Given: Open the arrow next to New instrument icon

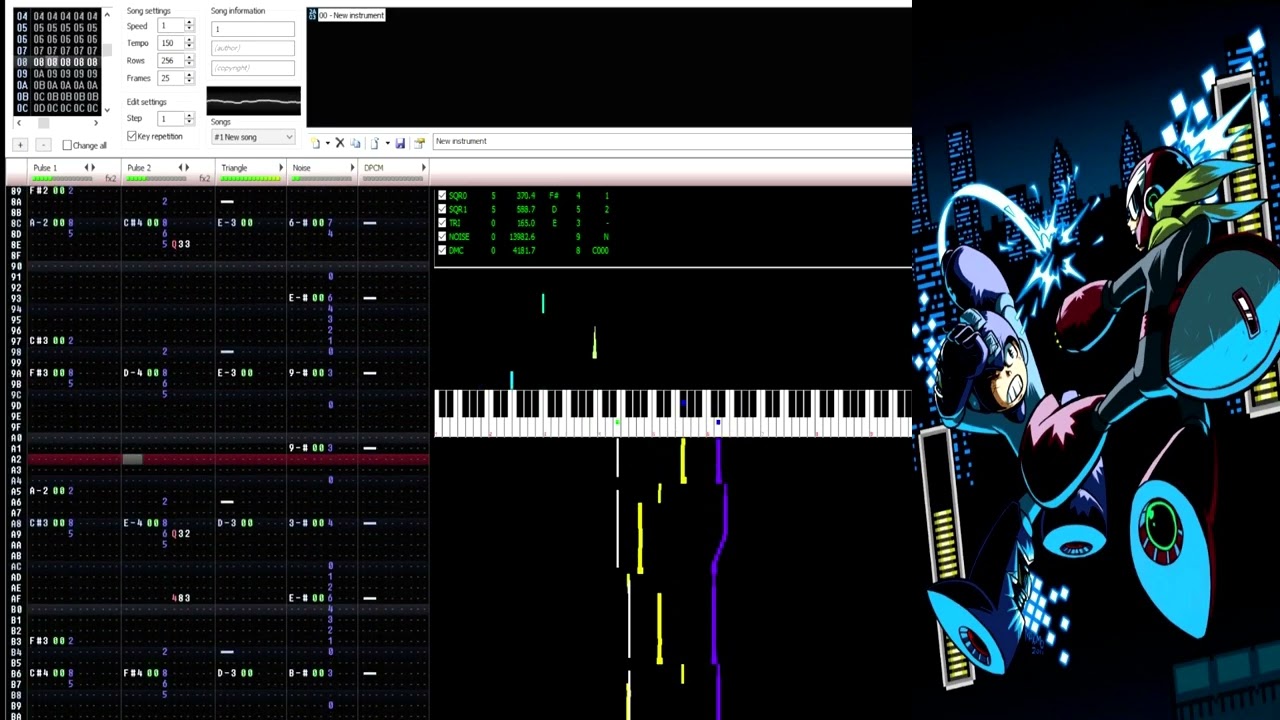Looking at the screenshot, I should click(327, 143).
